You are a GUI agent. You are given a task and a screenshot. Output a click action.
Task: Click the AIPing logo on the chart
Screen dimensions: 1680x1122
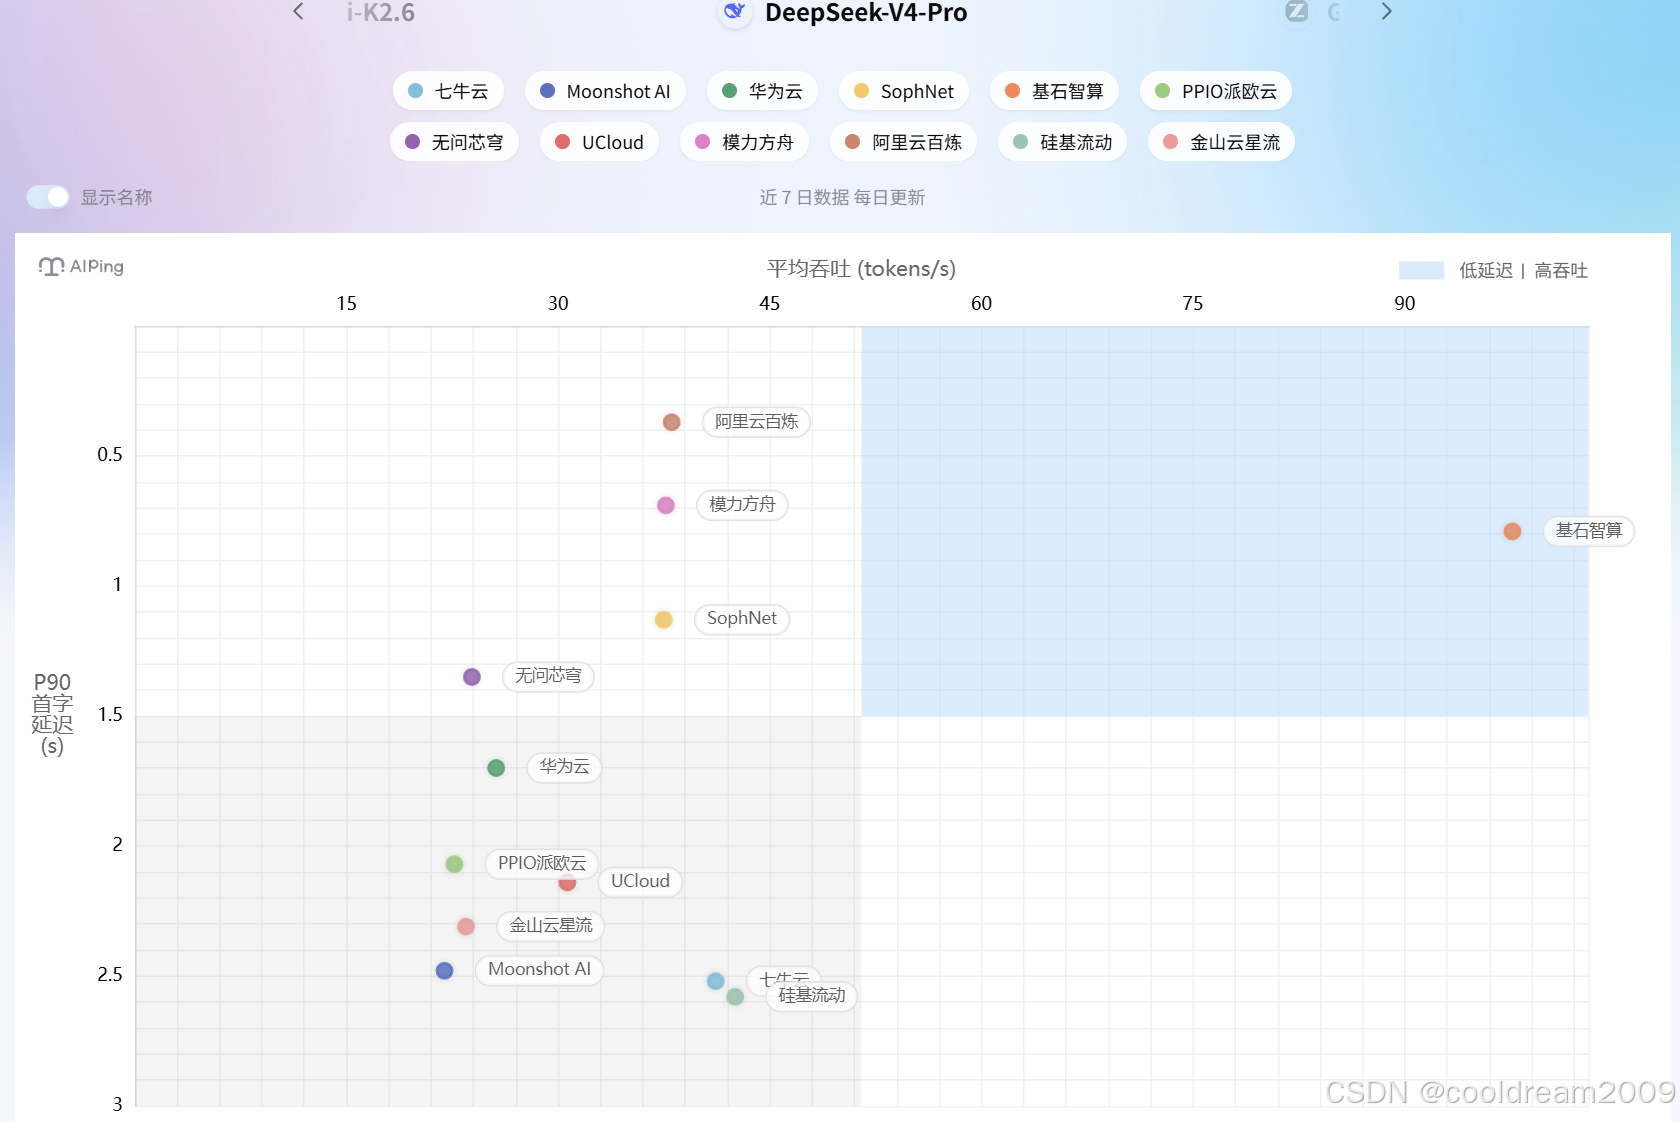pyautogui.click(x=81, y=266)
